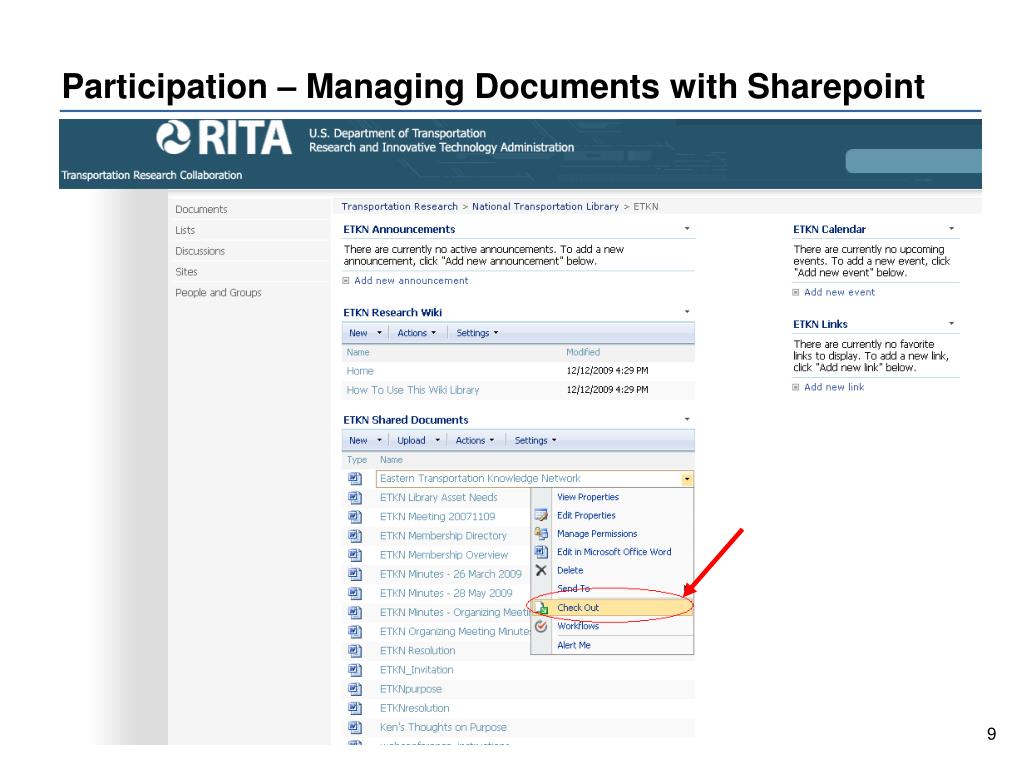Image resolution: width=1024 pixels, height=768 pixels.
Task: Click the Check Out icon in context menu
Action: coord(541,607)
